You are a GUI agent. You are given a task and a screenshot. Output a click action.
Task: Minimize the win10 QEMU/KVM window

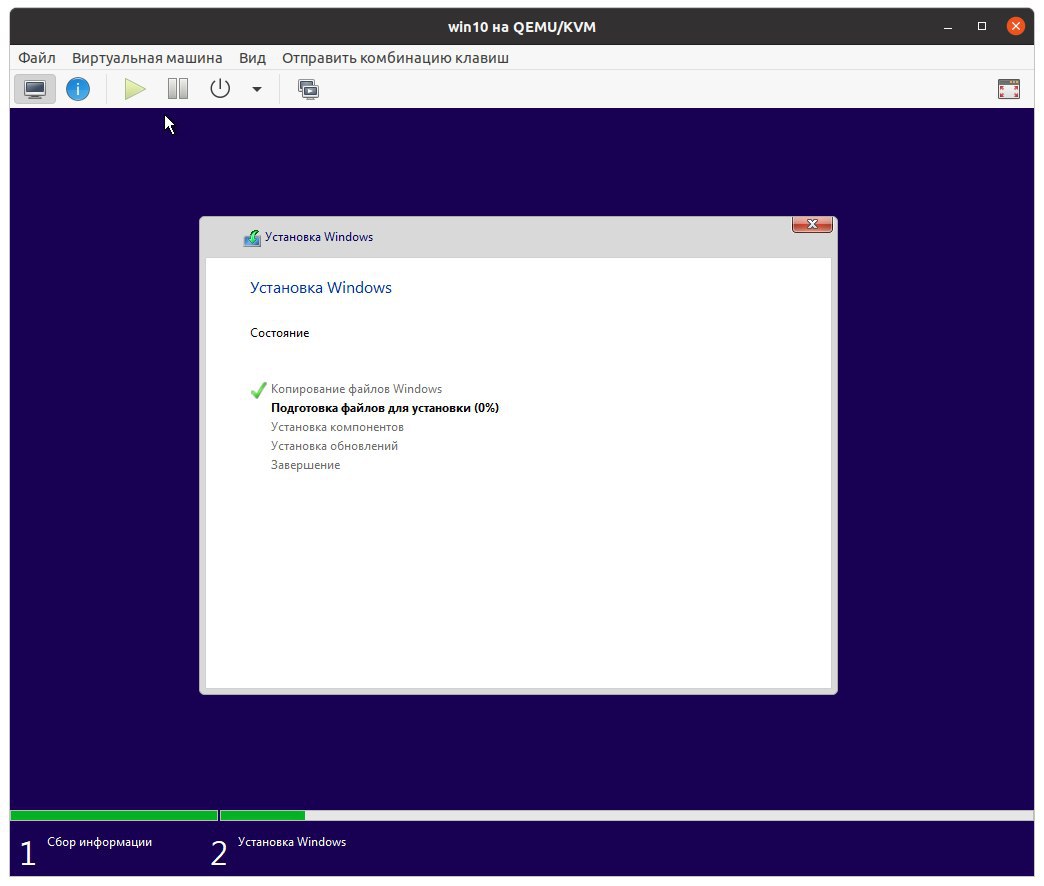(x=947, y=27)
